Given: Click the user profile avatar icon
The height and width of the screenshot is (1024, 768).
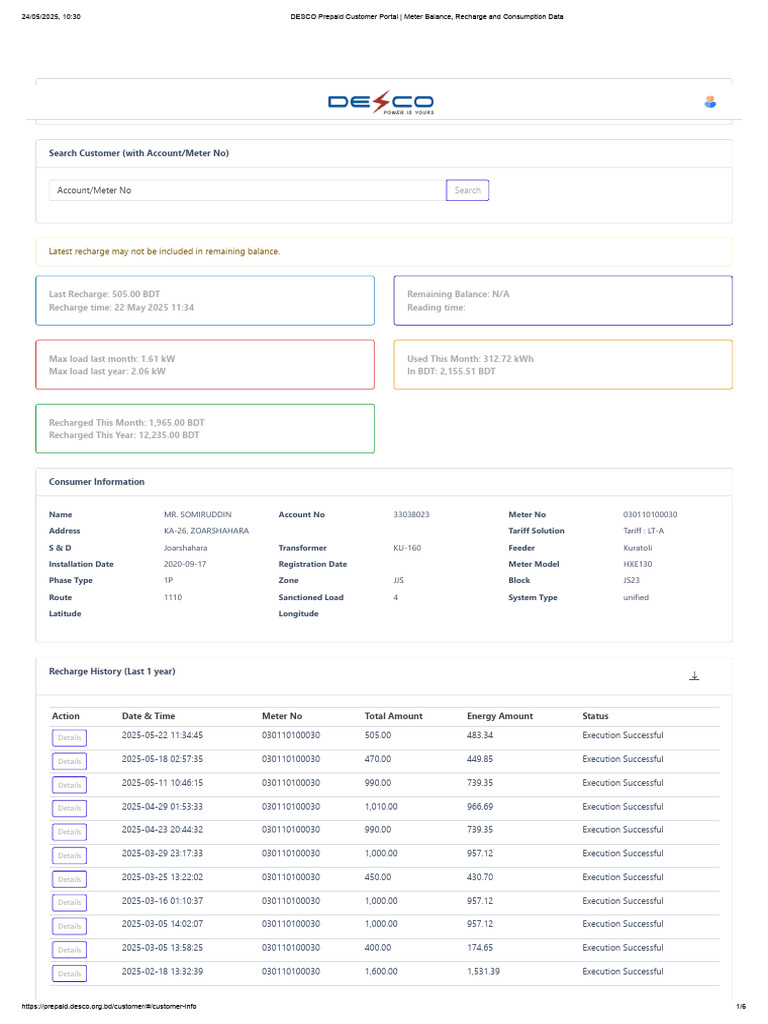Looking at the screenshot, I should (x=710, y=102).
